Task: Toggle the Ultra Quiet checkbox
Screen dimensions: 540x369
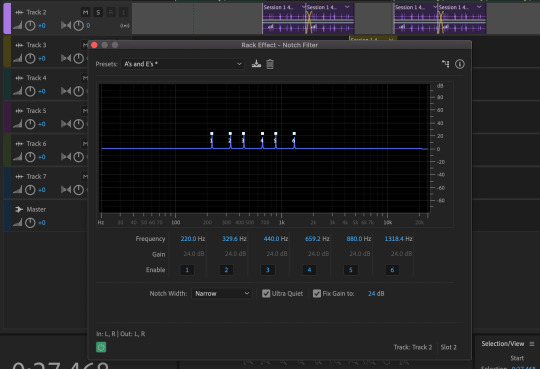Action: click(266, 293)
